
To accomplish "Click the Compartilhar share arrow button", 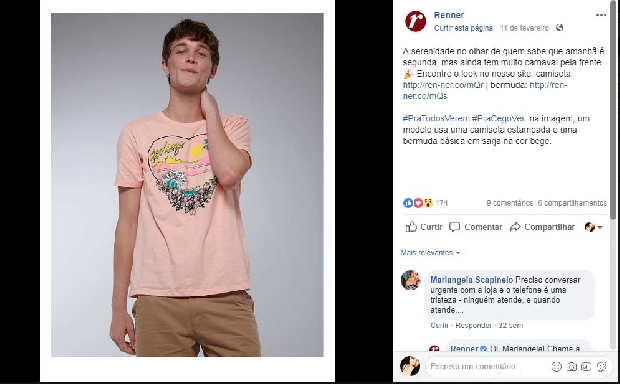I will tap(542, 227).
